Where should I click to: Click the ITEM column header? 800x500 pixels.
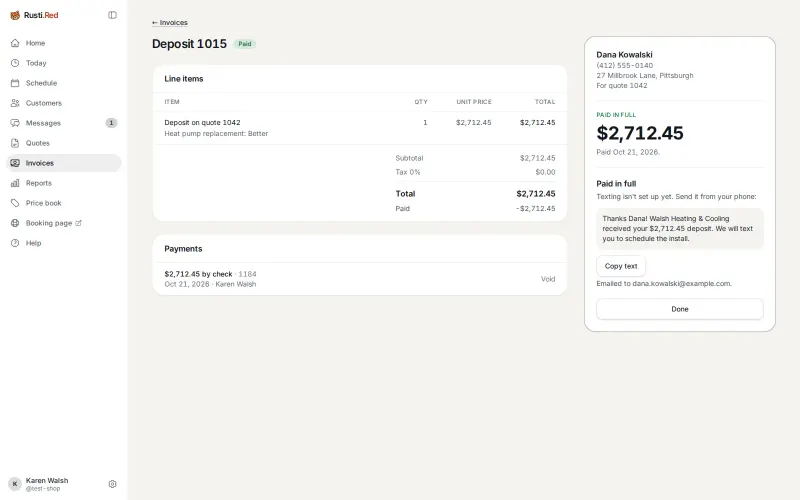(172, 102)
